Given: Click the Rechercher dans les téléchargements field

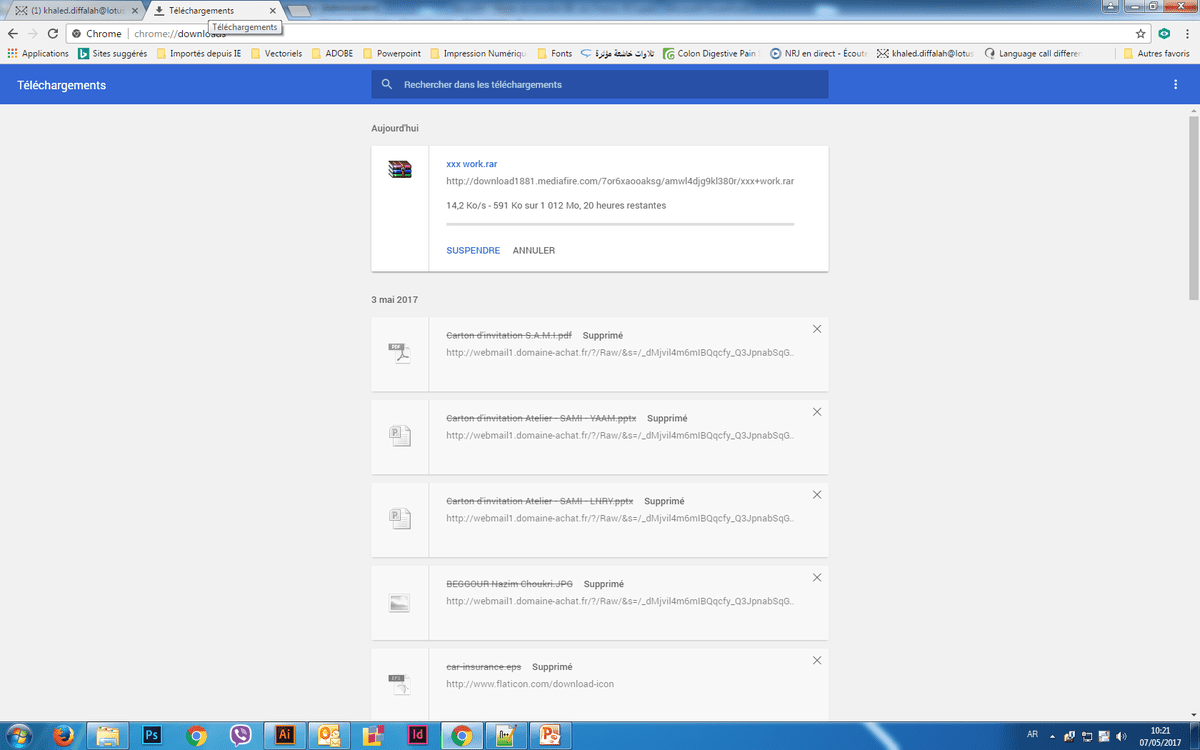Looking at the screenshot, I should (x=600, y=85).
